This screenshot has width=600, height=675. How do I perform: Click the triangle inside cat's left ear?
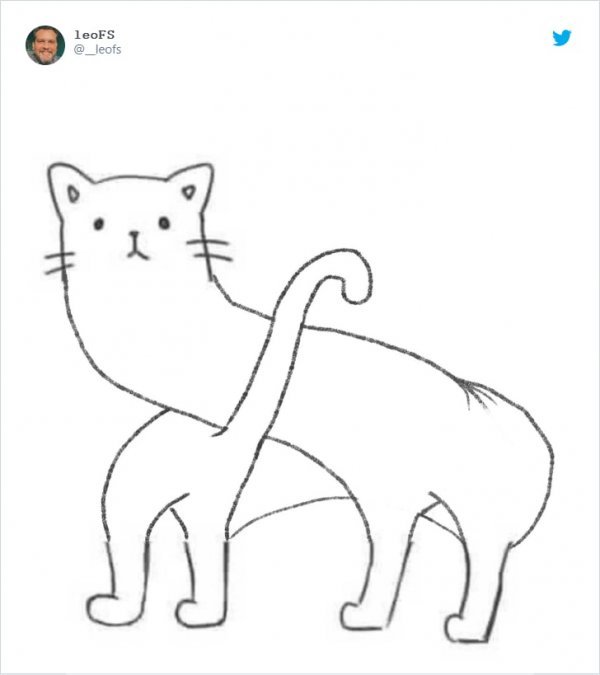(x=73, y=194)
